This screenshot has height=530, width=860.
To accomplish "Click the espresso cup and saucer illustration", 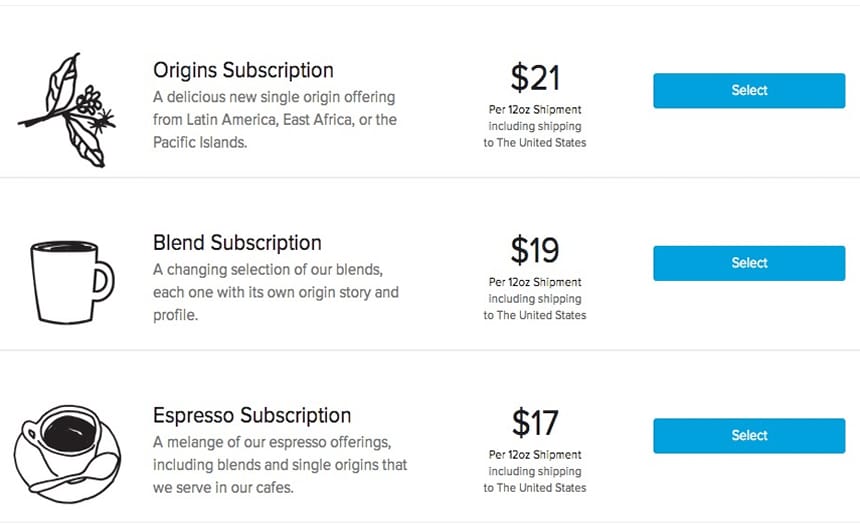I will tap(67, 454).
